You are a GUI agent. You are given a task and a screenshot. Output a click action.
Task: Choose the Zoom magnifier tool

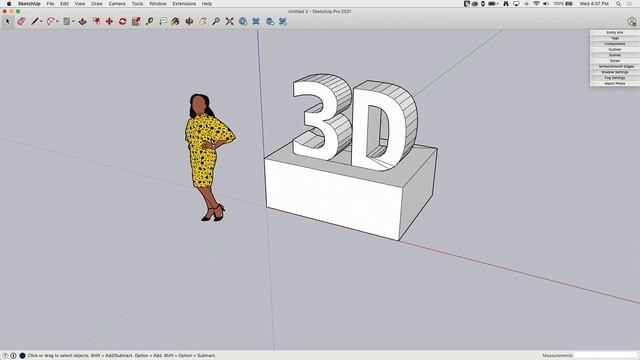click(216, 21)
